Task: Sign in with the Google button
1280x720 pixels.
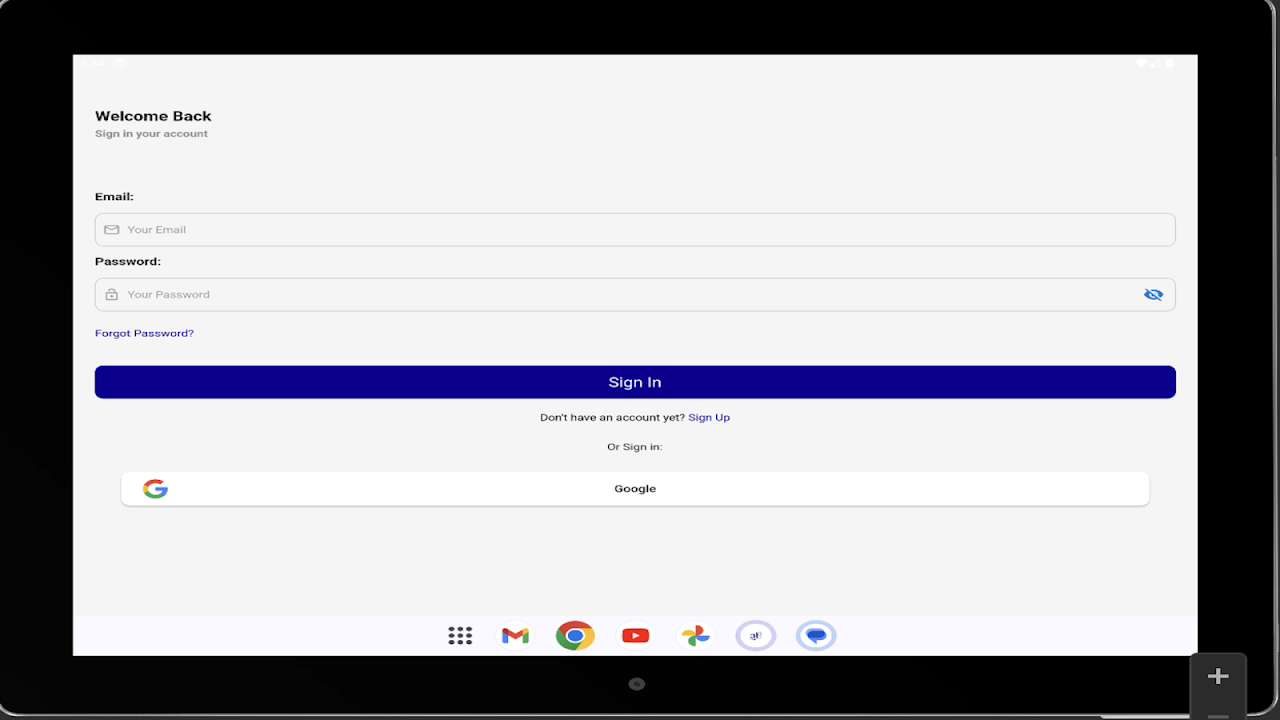Action: pyautogui.click(x=635, y=489)
